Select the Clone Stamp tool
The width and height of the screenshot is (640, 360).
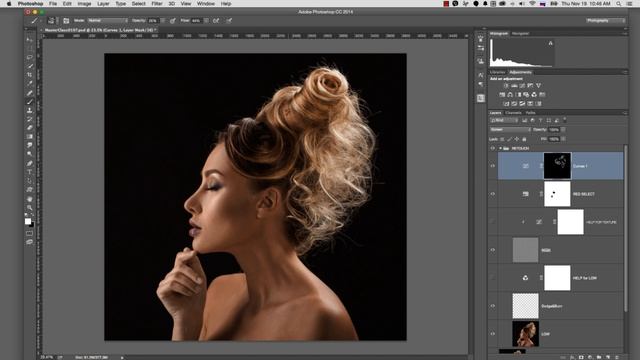tap(29, 110)
